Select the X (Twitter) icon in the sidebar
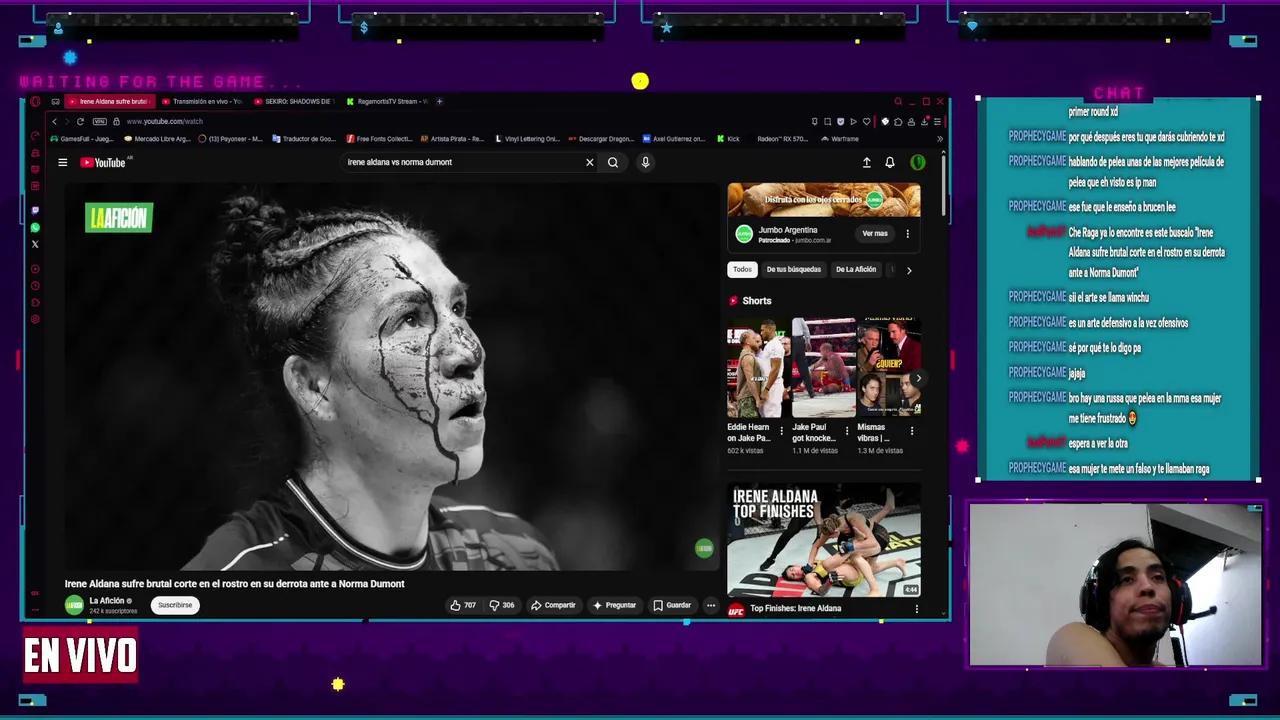Viewport: 1280px width, 720px height. (x=35, y=244)
